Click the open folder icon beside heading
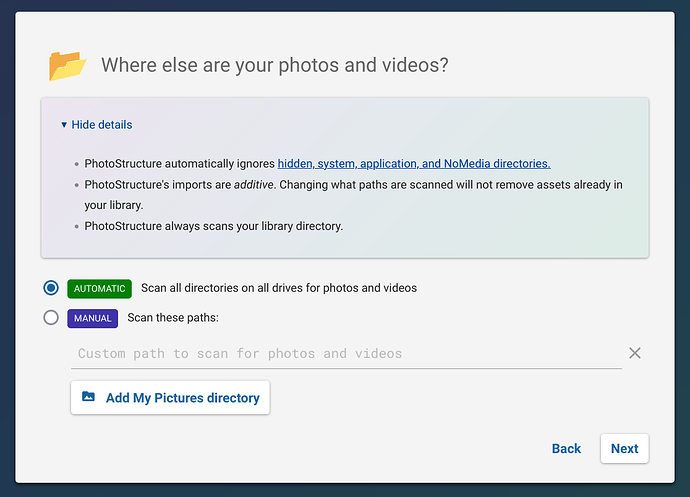This screenshot has height=497, width=690. [67, 66]
